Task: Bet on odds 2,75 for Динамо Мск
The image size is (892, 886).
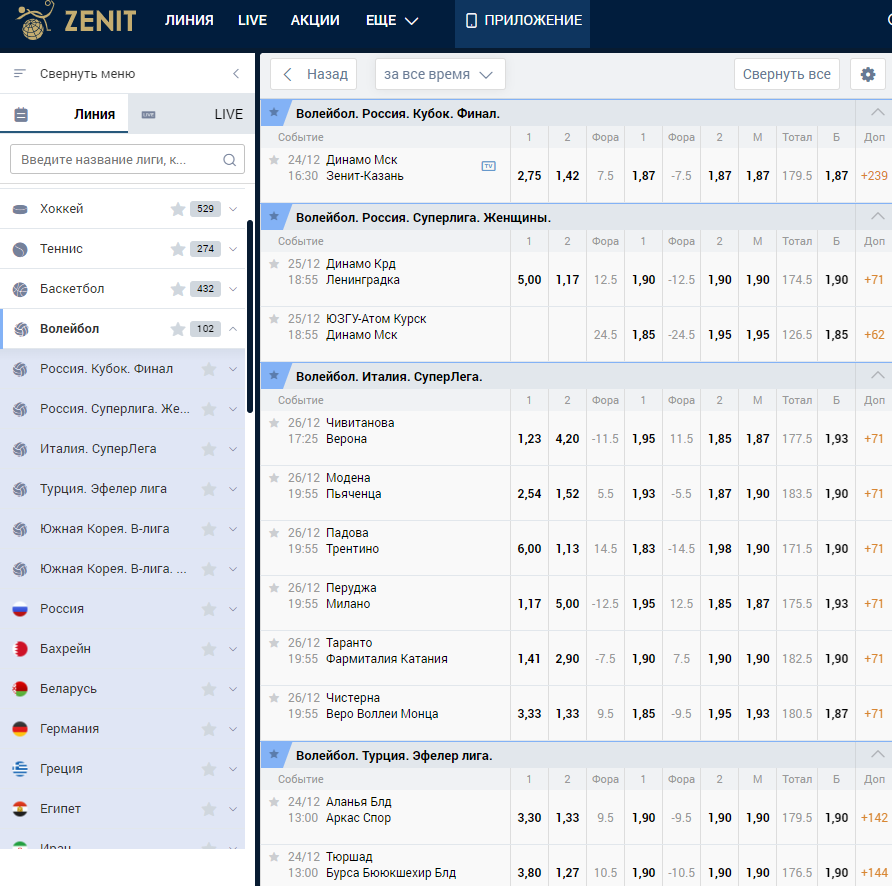Action: pyautogui.click(x=529, y=176)
